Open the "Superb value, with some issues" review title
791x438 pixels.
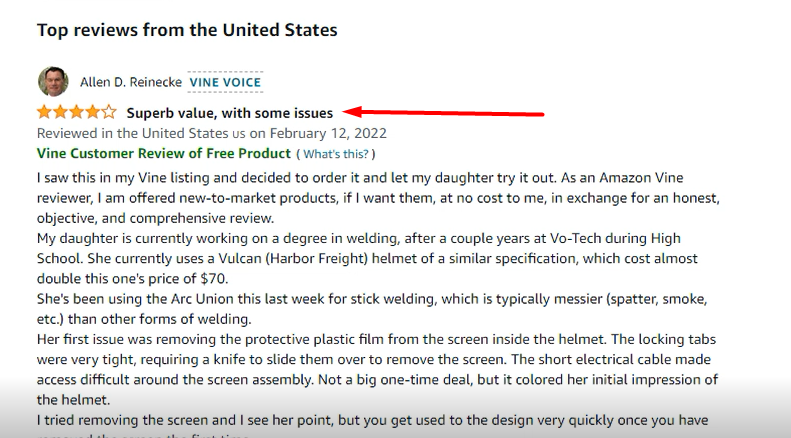pos(230,113)
